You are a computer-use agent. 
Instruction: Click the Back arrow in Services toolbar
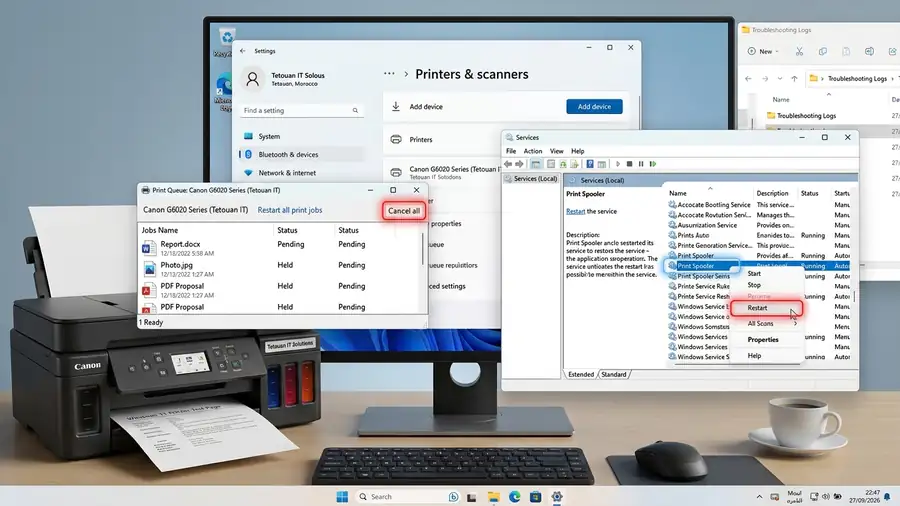(508, 164)
